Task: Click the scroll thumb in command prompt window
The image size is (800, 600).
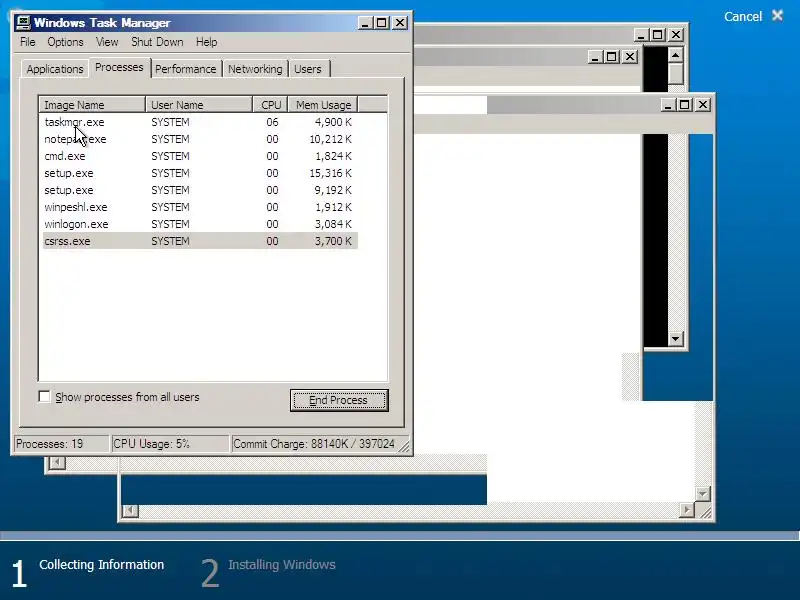Action: [x=676, y=73]
